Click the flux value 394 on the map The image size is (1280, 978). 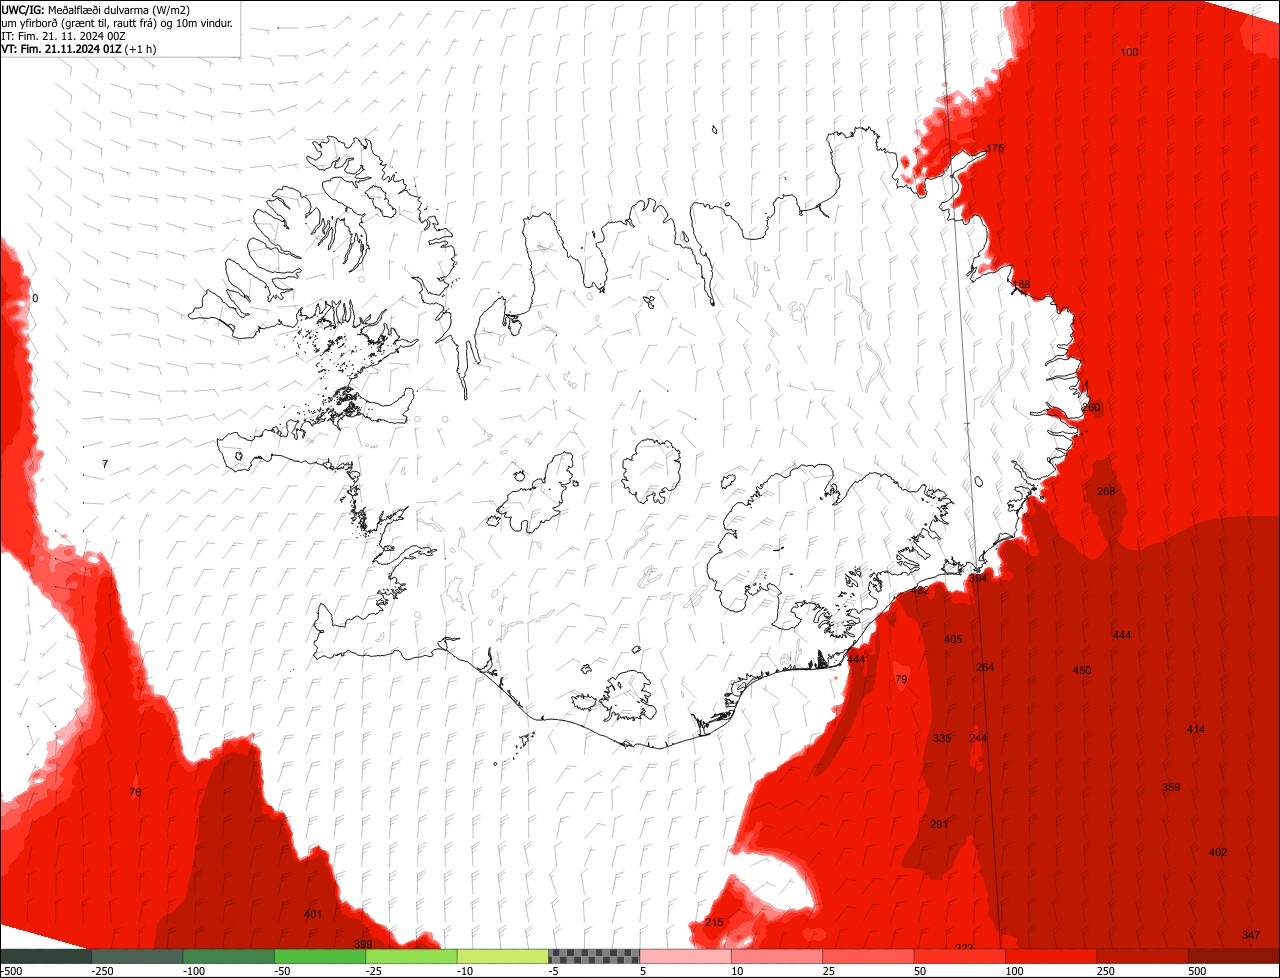(x=978, y=579)
